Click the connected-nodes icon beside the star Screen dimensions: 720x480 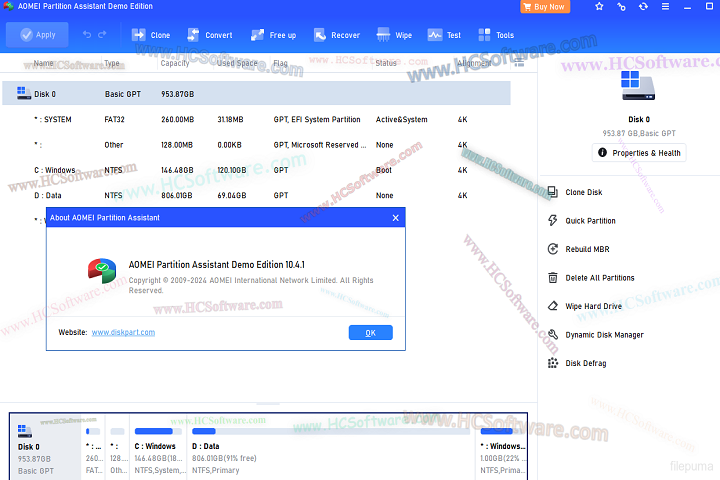(621, 6)
